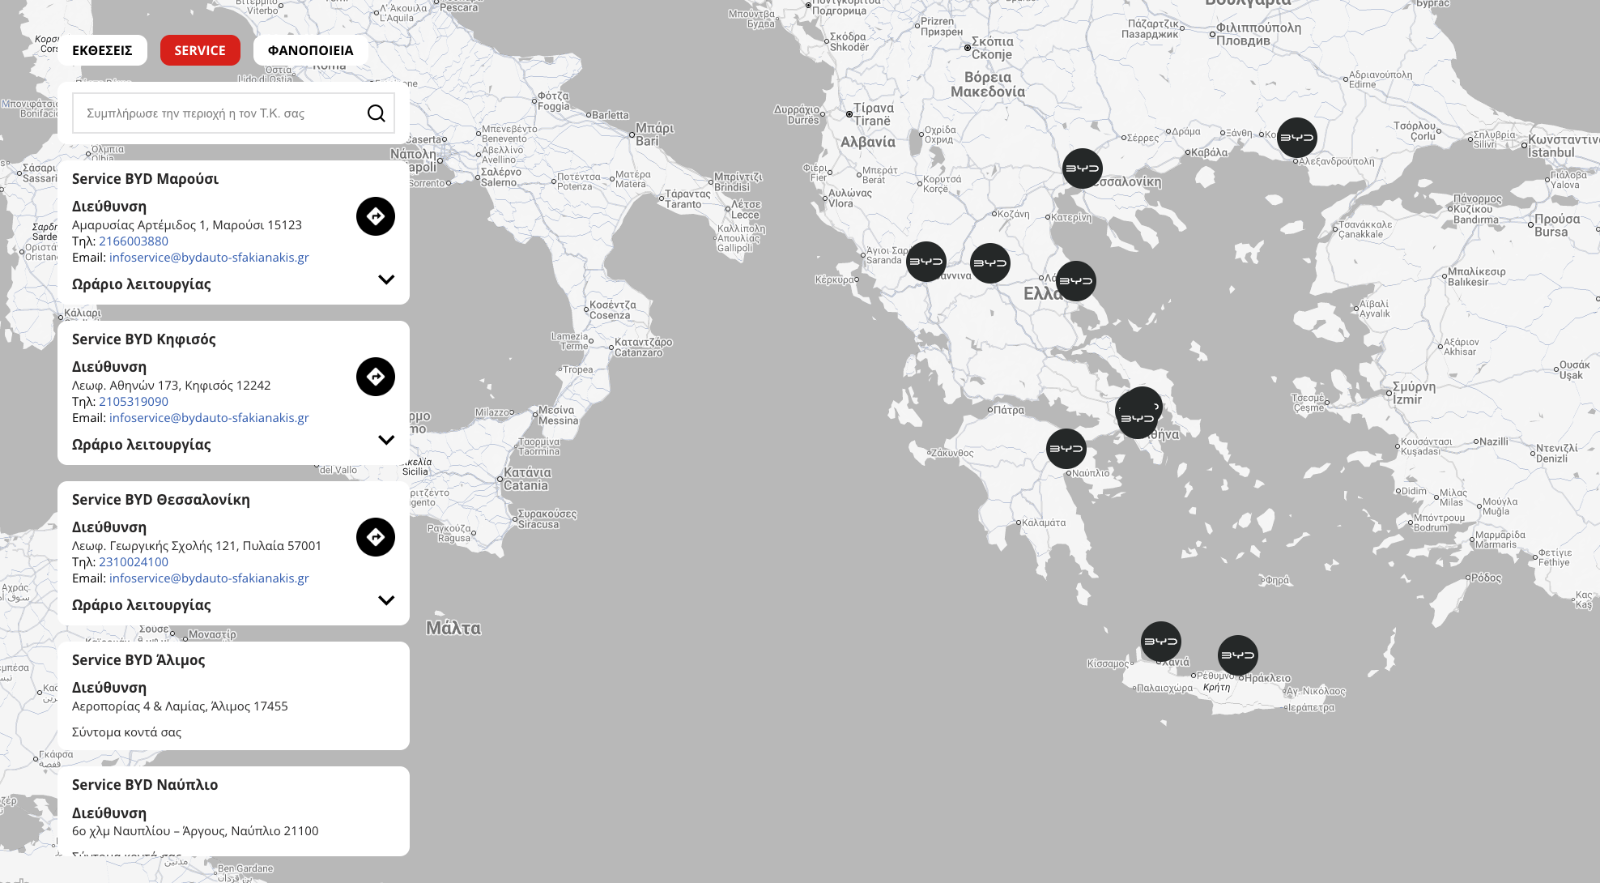Get directions to Service BYD Κηφισός
The height and width of the screenshot is (883, 1600).
[376, 377]
